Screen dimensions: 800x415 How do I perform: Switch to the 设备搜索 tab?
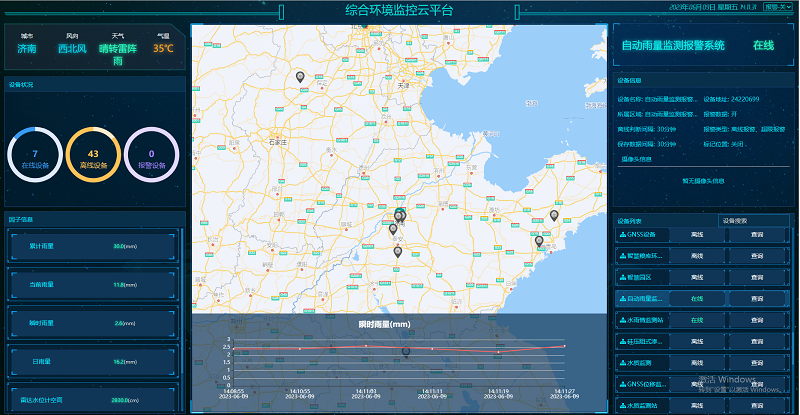pyautogui.click(x=754, y=221)
